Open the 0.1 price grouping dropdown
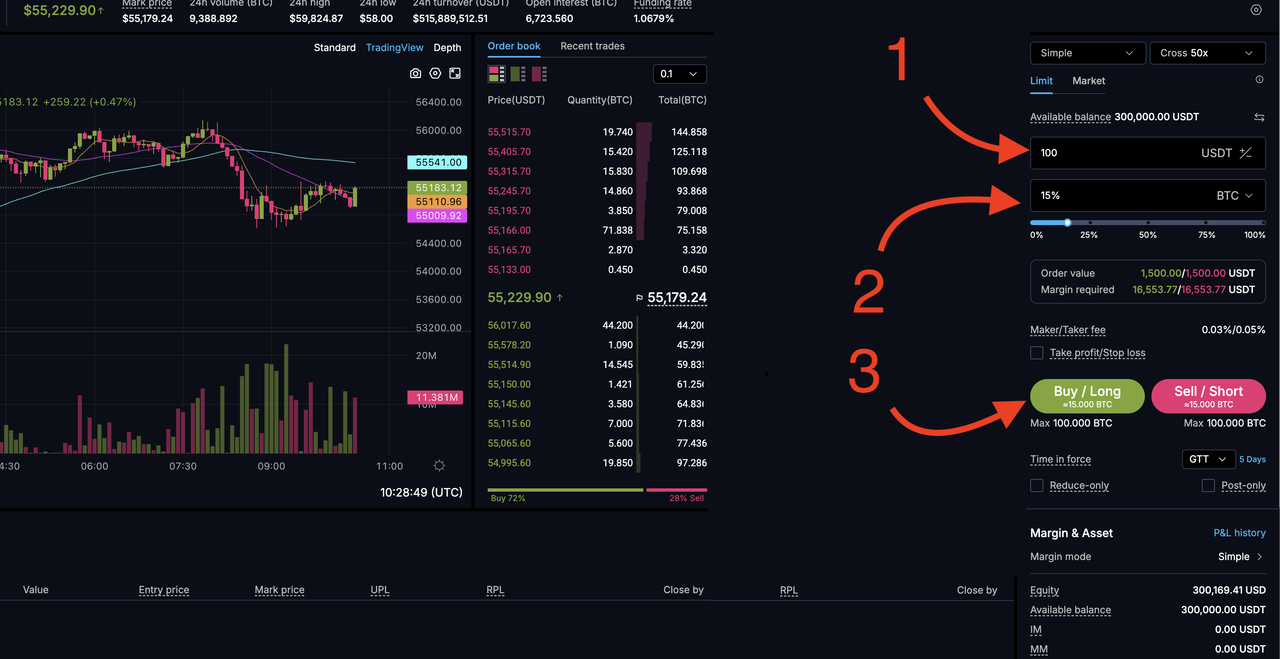 tap(680, 74)
